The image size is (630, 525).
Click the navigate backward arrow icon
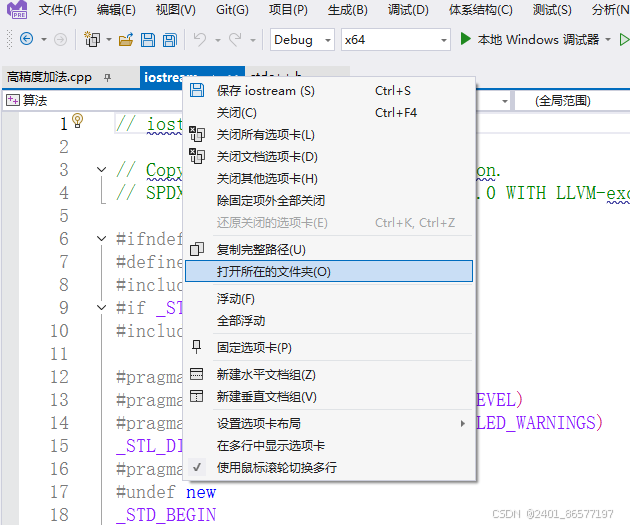27,39
